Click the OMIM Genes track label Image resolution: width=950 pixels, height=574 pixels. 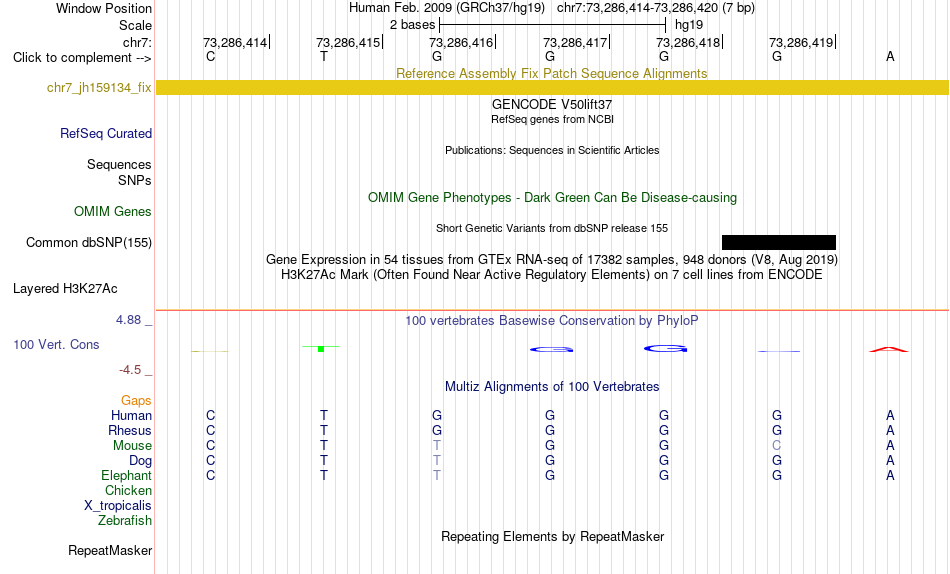(x=113, y=212)
